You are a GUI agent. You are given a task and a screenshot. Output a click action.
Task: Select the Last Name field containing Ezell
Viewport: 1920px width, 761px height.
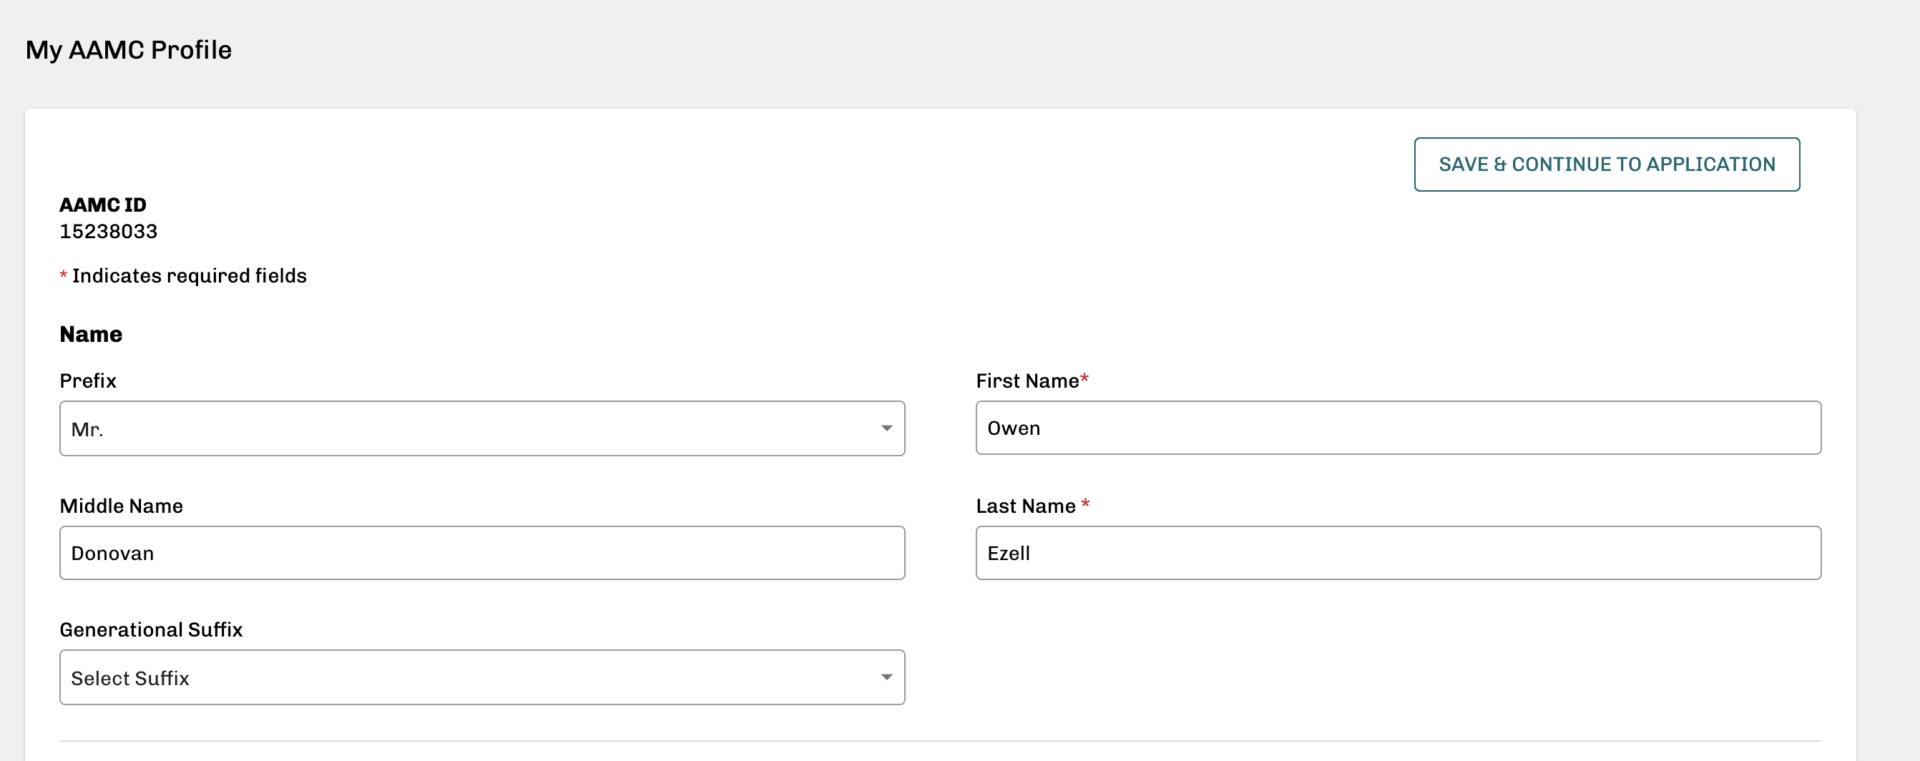1397,553
